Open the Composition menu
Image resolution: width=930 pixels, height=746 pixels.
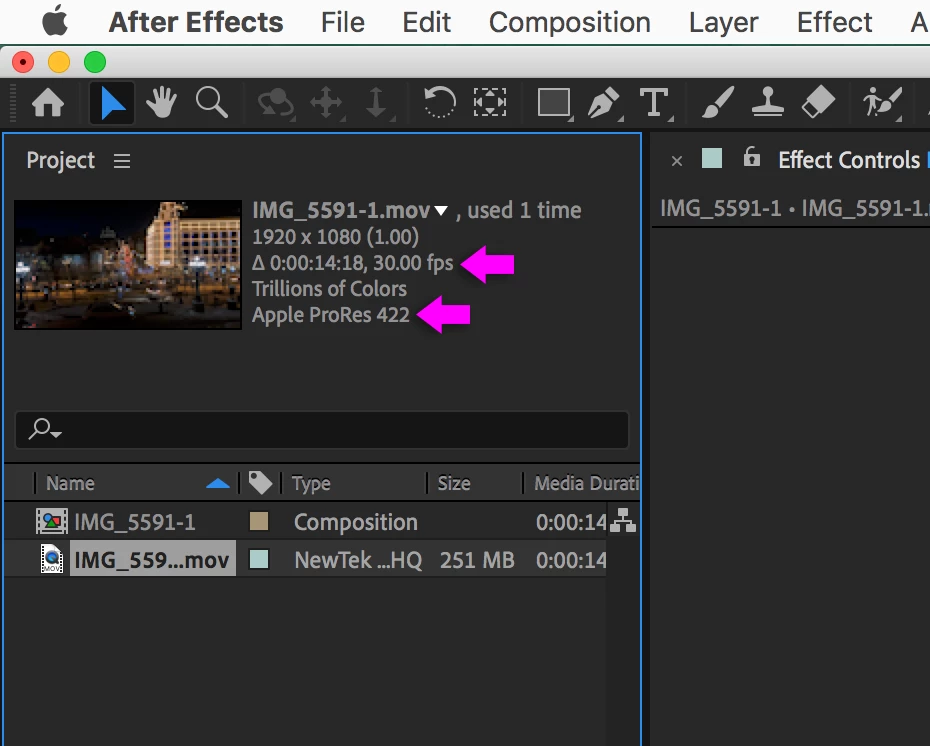(569, 23)
